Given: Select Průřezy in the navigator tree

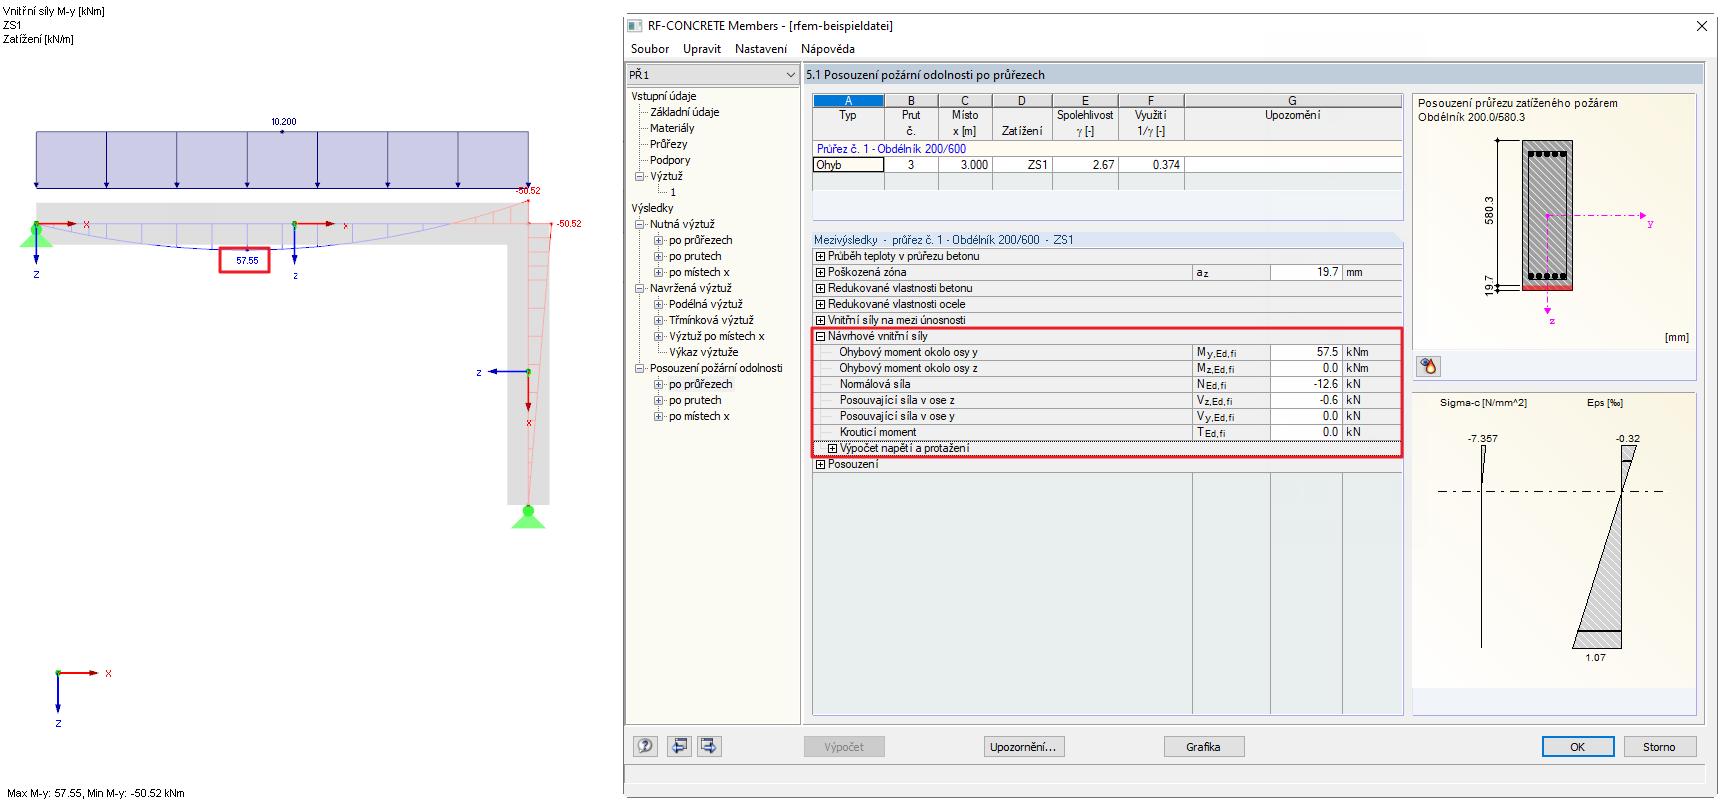Looking at the screenshot, I should [669, 144].
